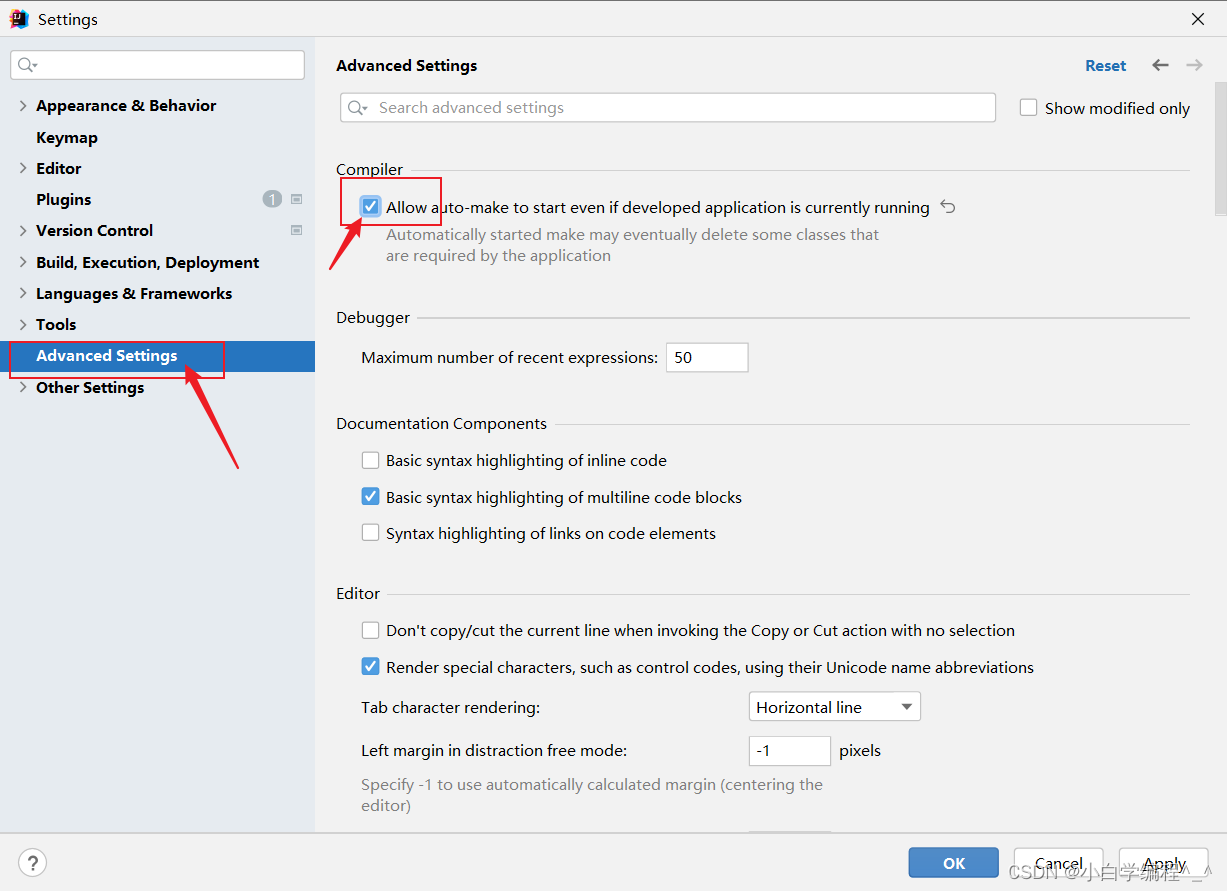
Task: Expand the Tools settings node
Action: click(23, 324)
